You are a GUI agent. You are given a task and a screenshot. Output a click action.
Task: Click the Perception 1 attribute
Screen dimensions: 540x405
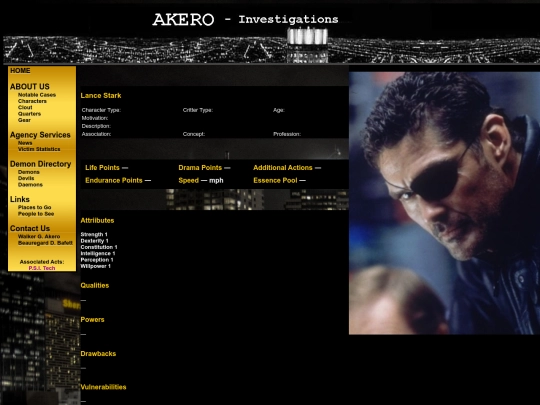pos(97,260)
